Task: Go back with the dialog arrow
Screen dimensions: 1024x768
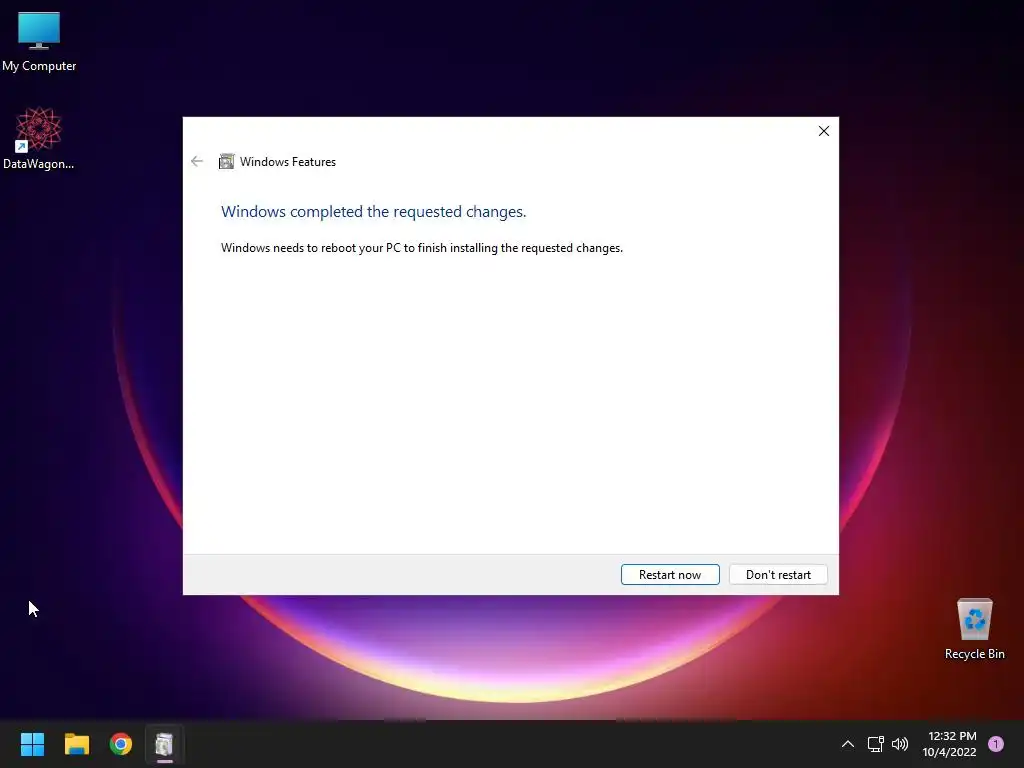Action: coord(197,161)
